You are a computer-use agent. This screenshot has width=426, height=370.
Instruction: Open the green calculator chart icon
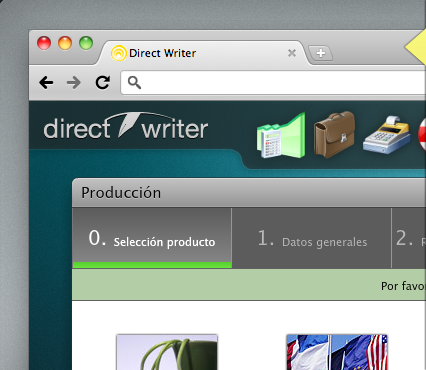pyautogui.click(x=281, y=135)
